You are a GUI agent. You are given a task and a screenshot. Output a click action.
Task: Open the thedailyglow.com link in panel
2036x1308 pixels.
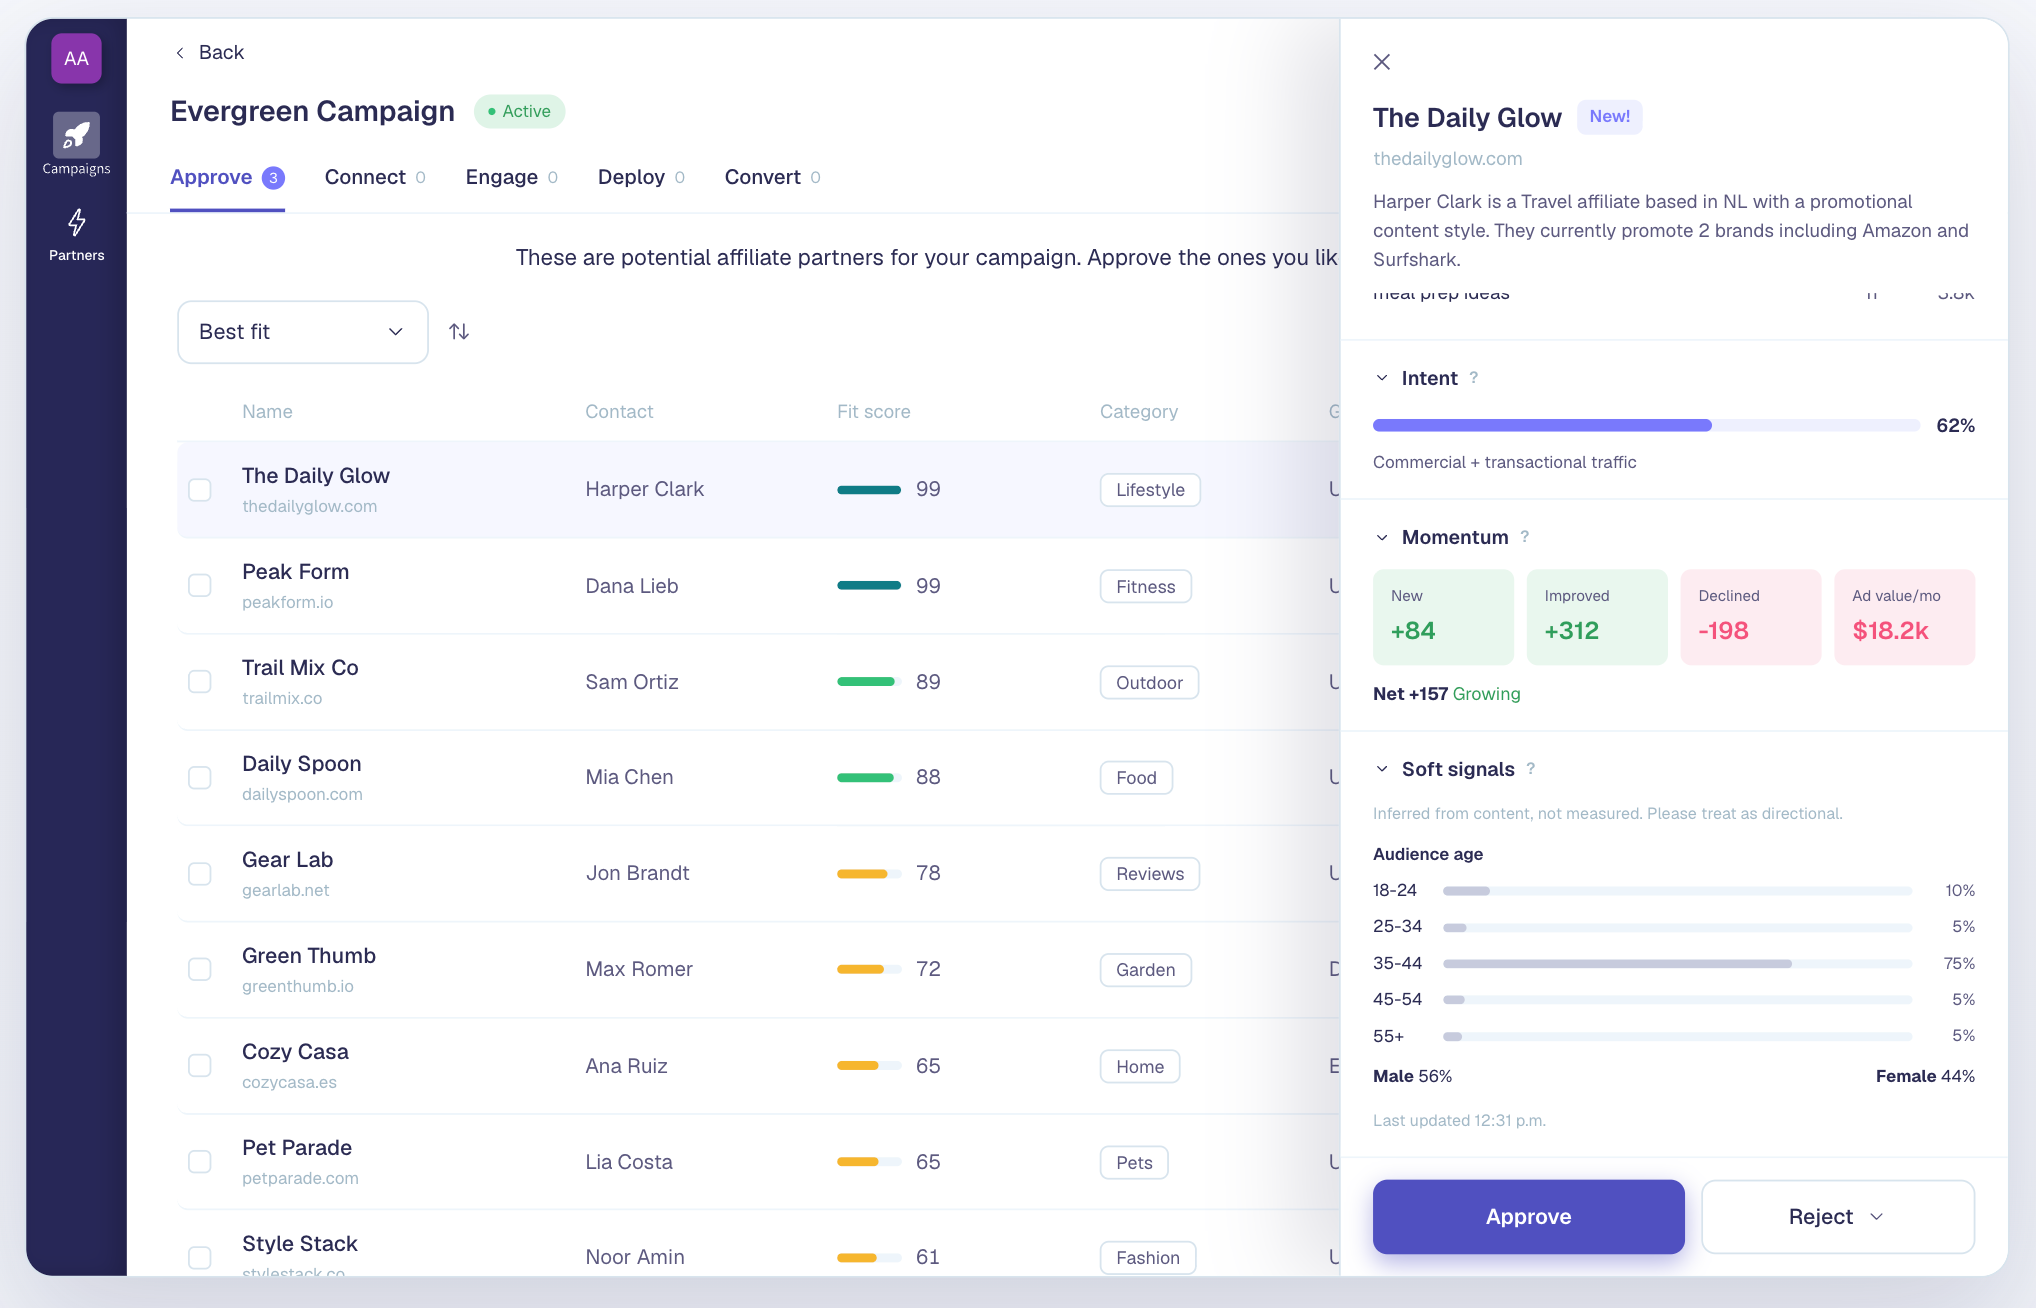pos(1447,158)
